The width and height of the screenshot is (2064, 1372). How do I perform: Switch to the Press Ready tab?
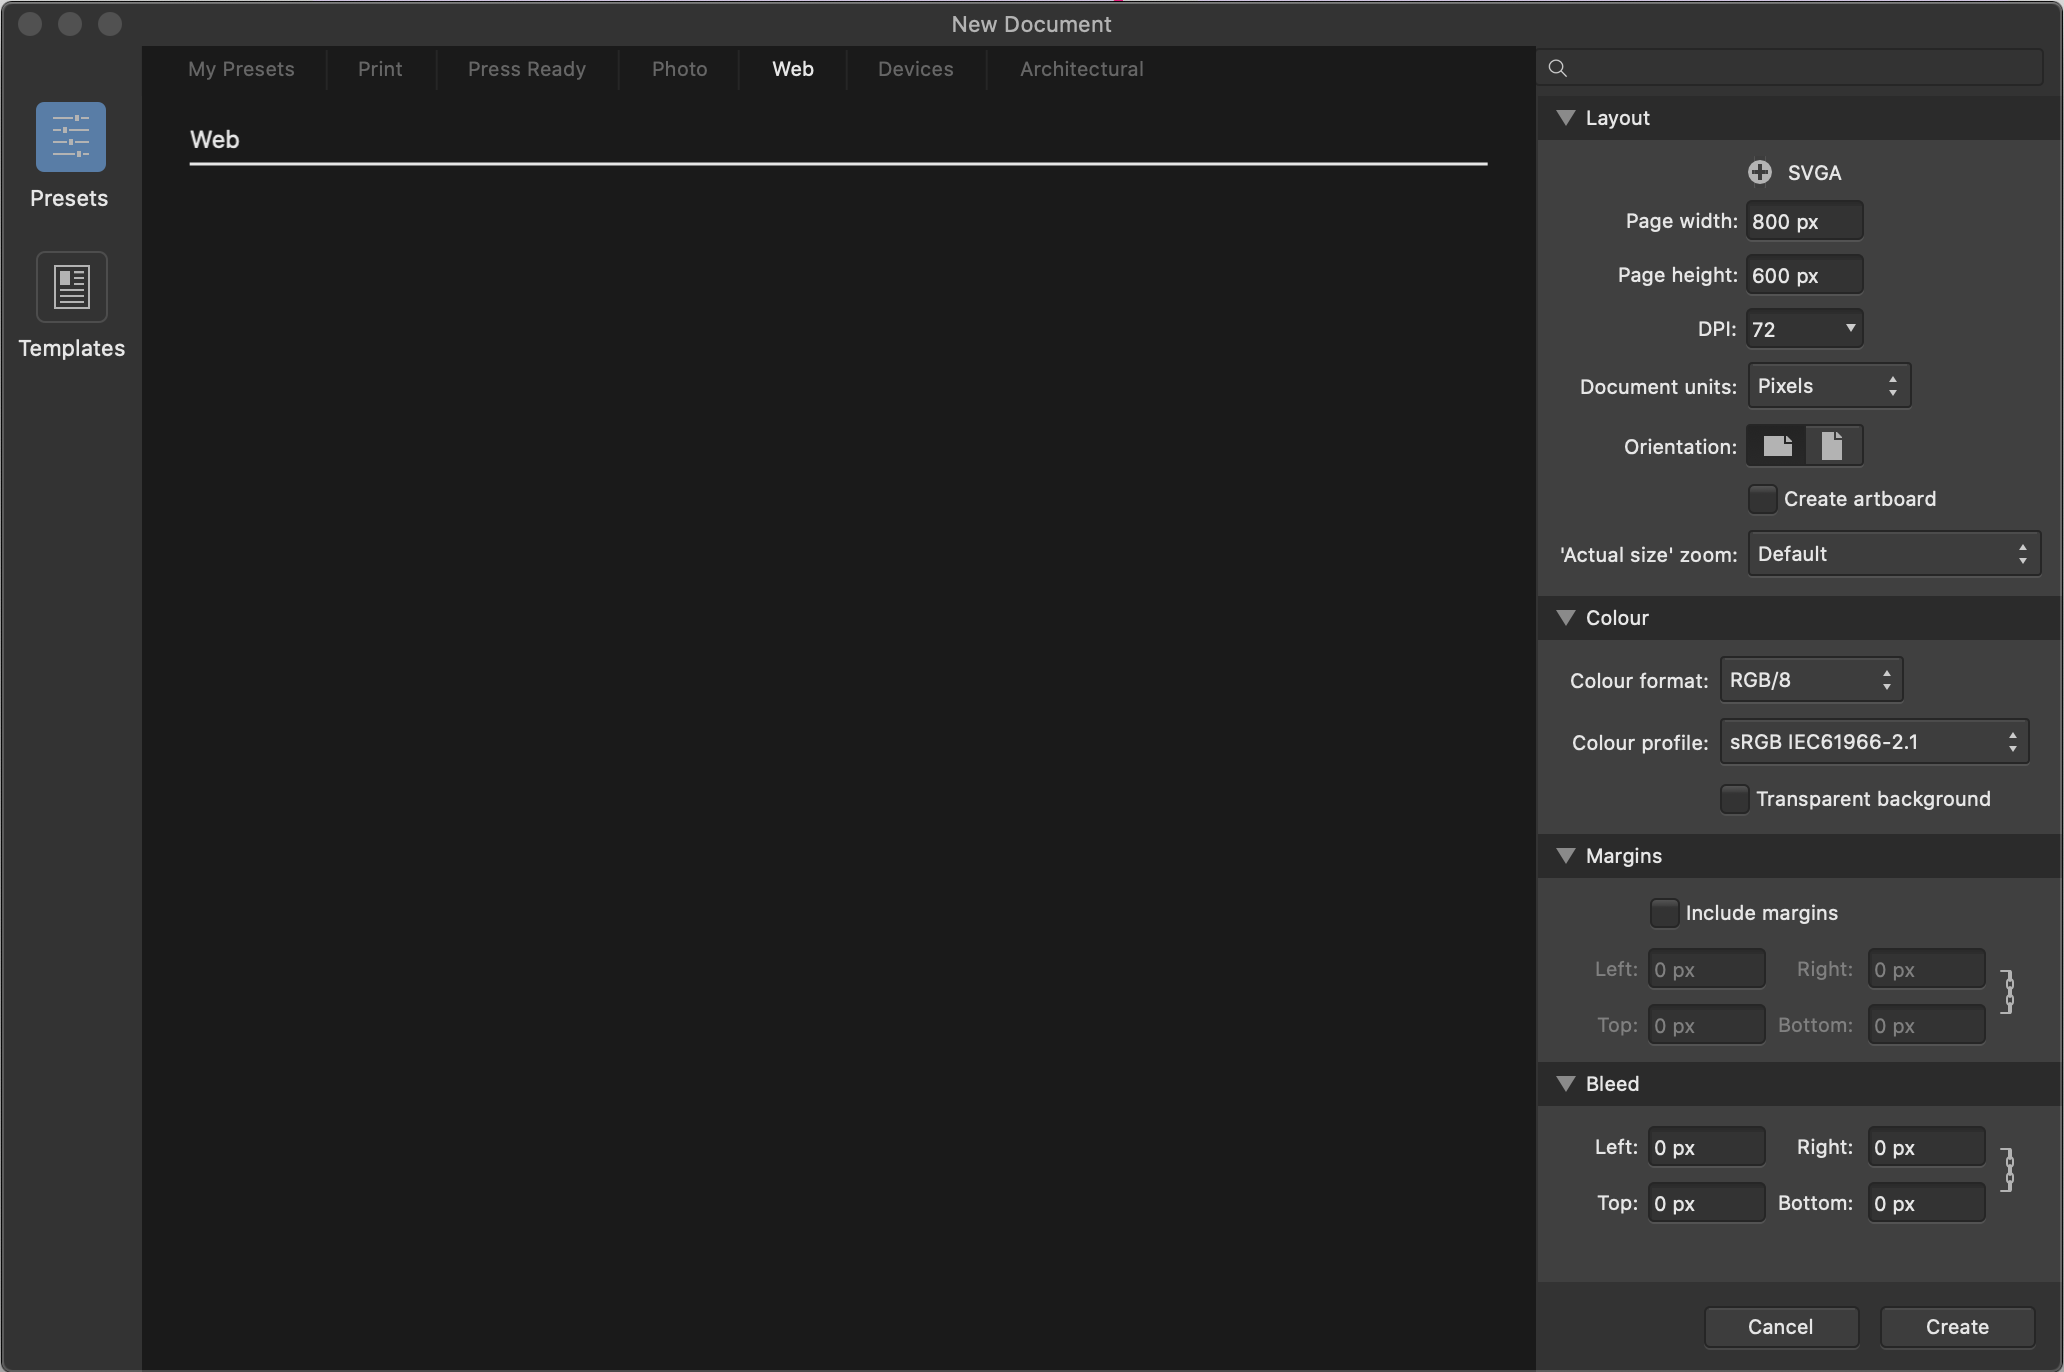tap(527, 69)
